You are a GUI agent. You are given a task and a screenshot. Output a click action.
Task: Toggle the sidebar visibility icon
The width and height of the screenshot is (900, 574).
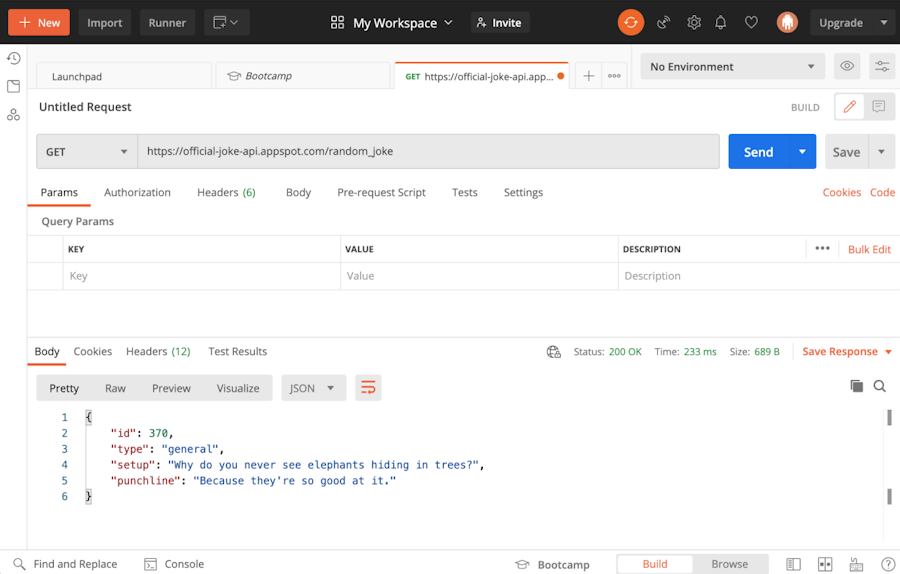793,564
